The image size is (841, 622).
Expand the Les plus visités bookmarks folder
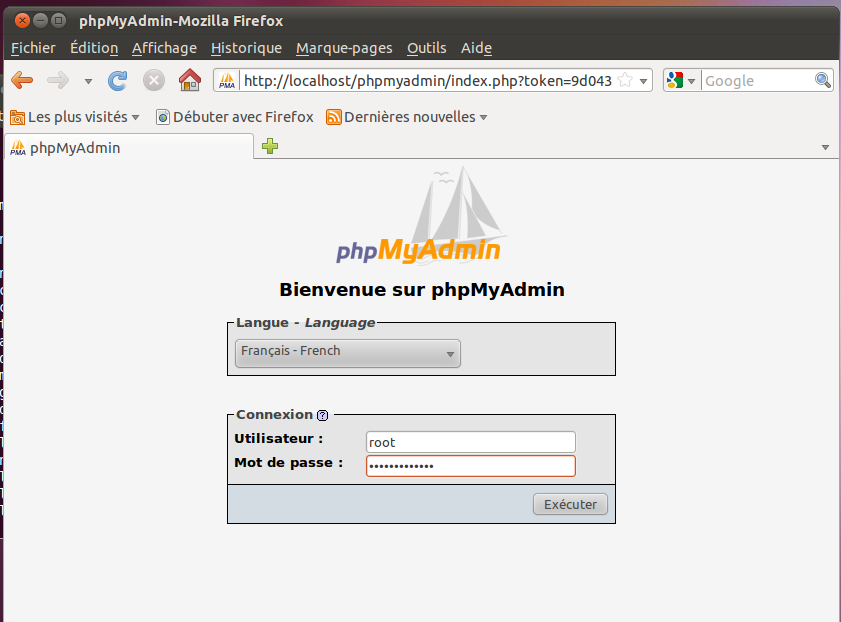click(x=75, y=117)
